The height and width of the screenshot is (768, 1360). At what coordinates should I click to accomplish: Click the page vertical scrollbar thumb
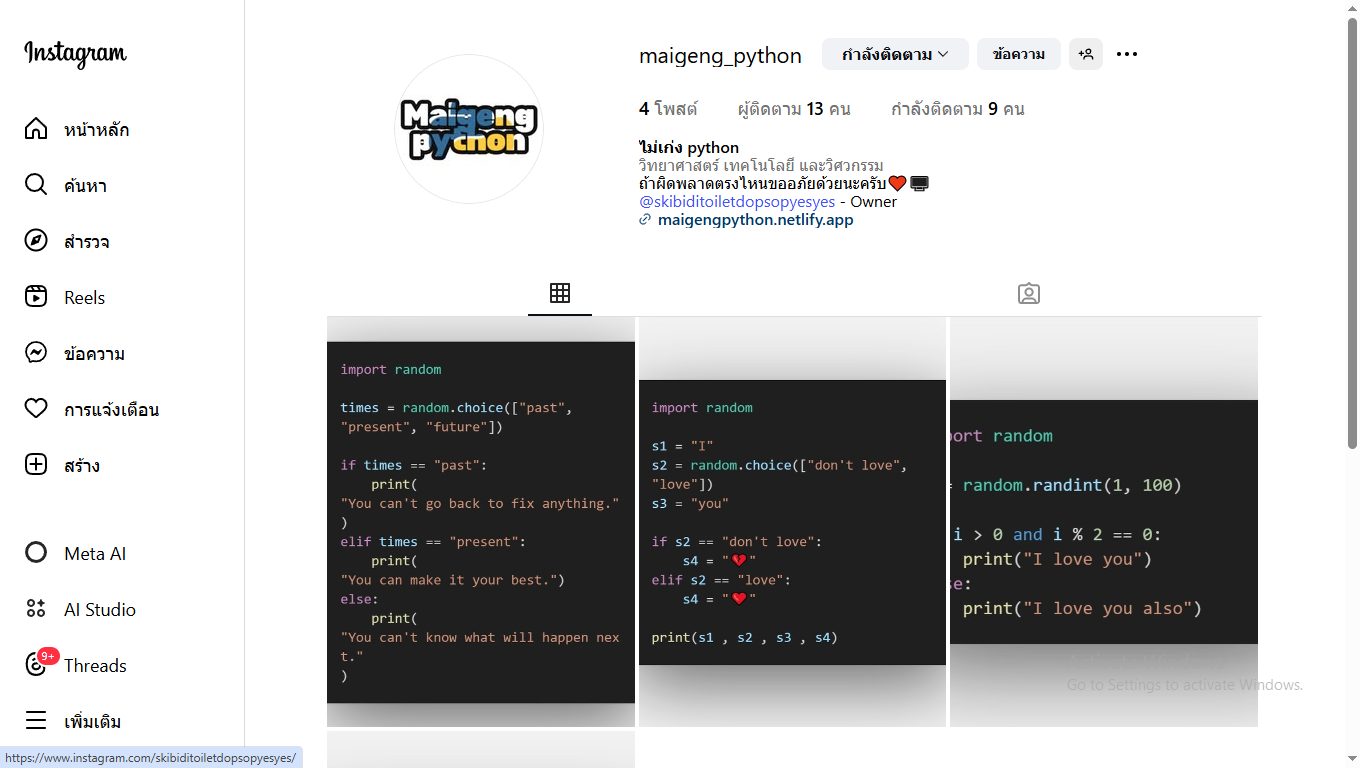[1352, 232]
